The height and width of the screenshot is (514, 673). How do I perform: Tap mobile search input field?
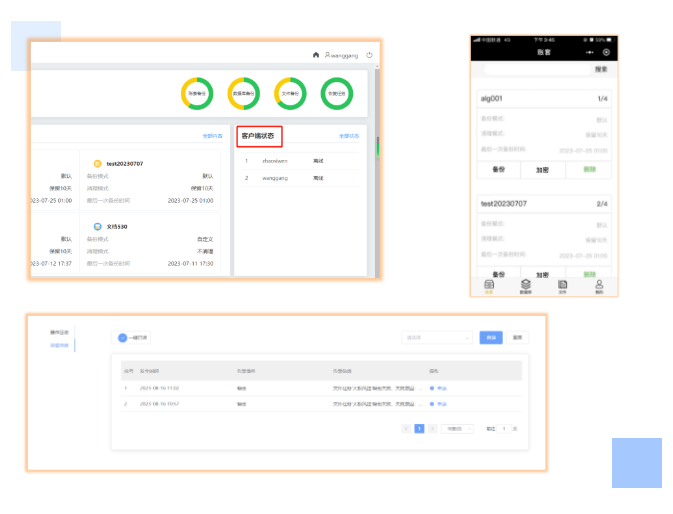click(x=537, y=69)
